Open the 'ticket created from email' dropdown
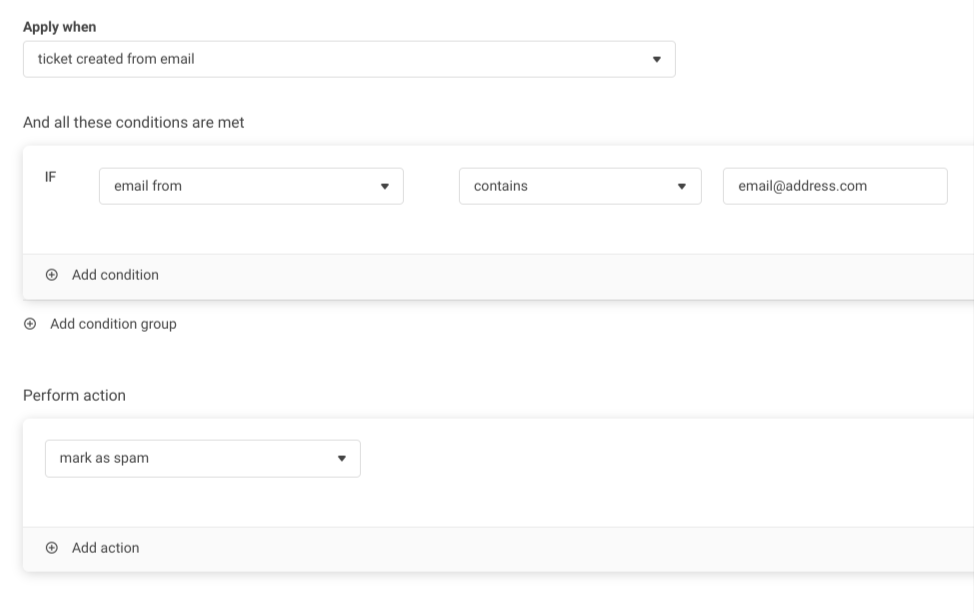The image size is (974, 613). 348,59
